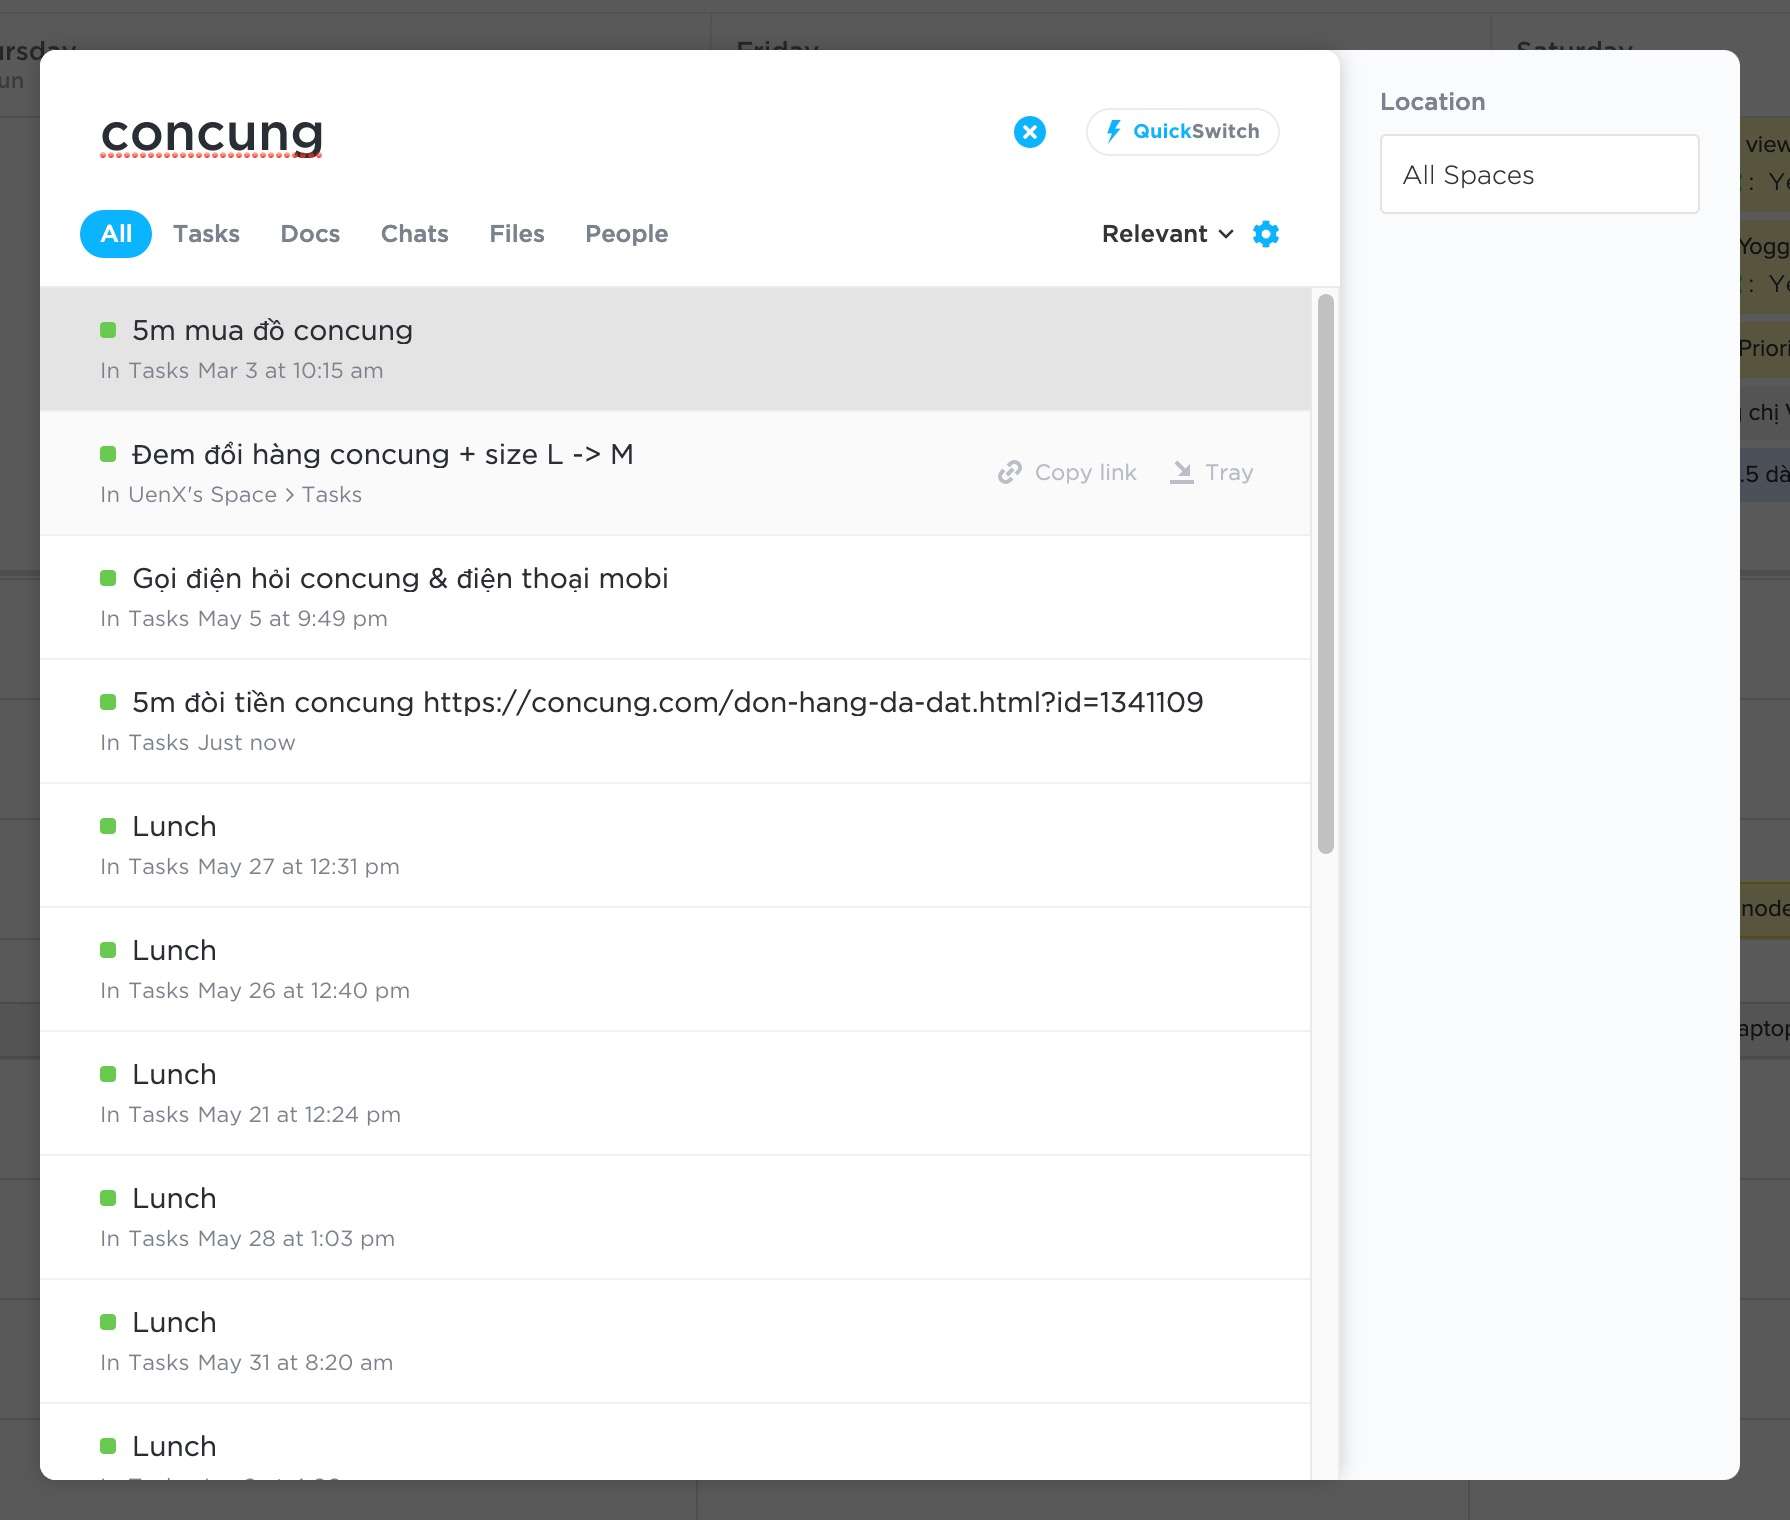Click the green status square of 'Gọi điện hỏi concung'

coord(108,578)
